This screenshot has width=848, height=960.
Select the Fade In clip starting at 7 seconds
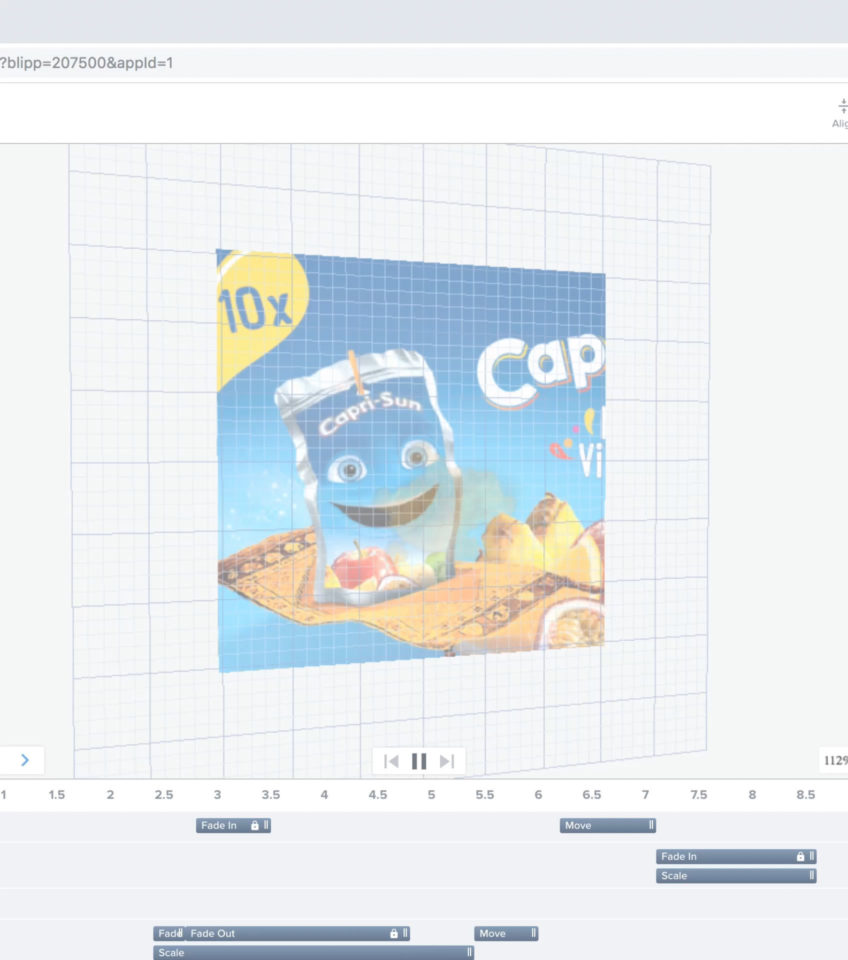(737, 857)
